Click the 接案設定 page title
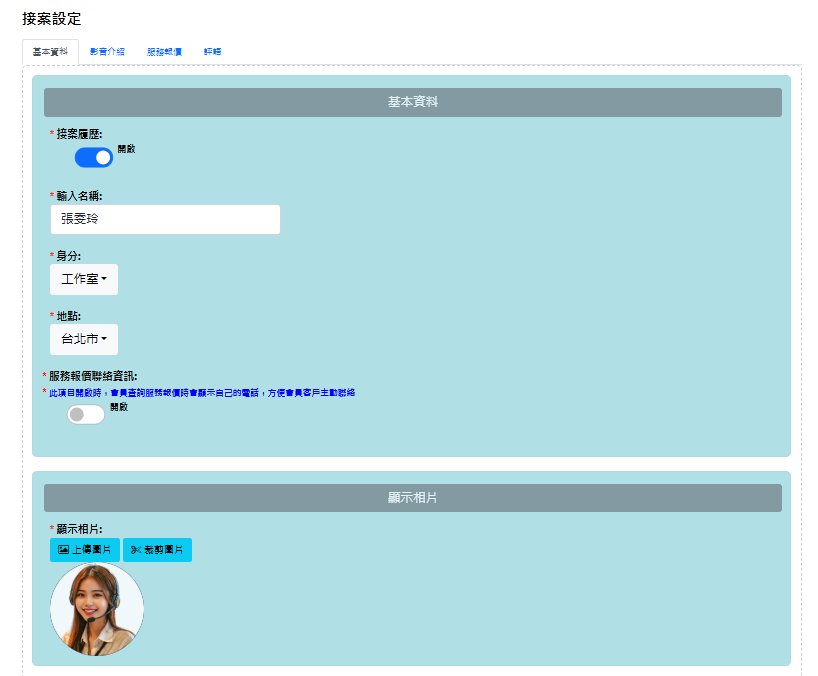This screenshot has width=818, height=676. pos(52,19)
